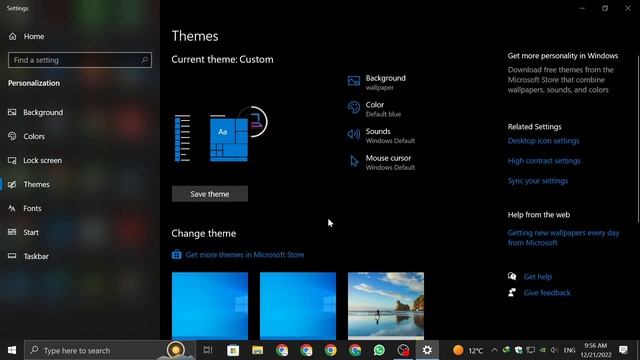Open Microsoft Store from taskbar
Image resolution: width=640 pixels, height=360 pixels.
[x=233, y=350]
